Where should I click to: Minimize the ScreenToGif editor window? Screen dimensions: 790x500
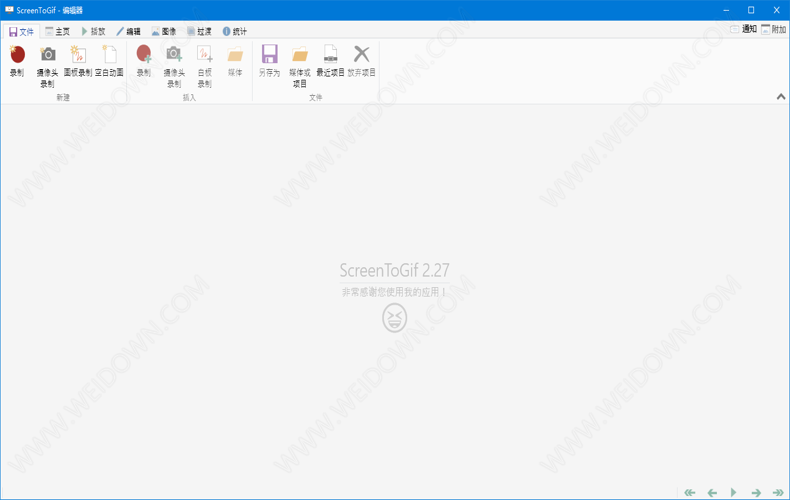pos(726,10)
